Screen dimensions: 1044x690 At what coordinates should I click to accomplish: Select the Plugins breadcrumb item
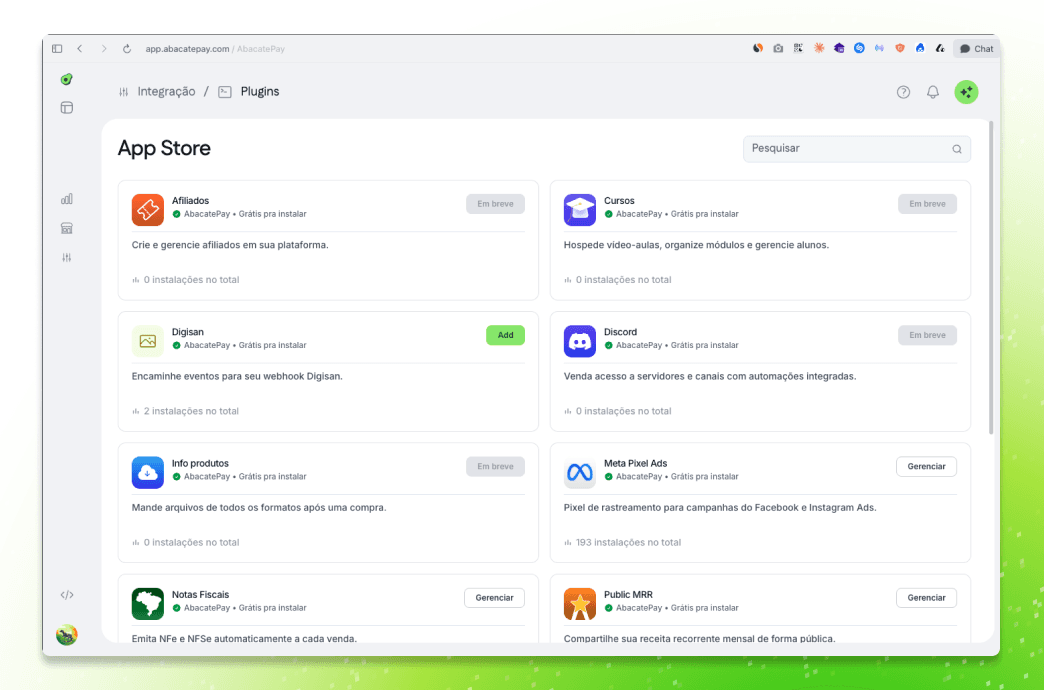point(259,91)
